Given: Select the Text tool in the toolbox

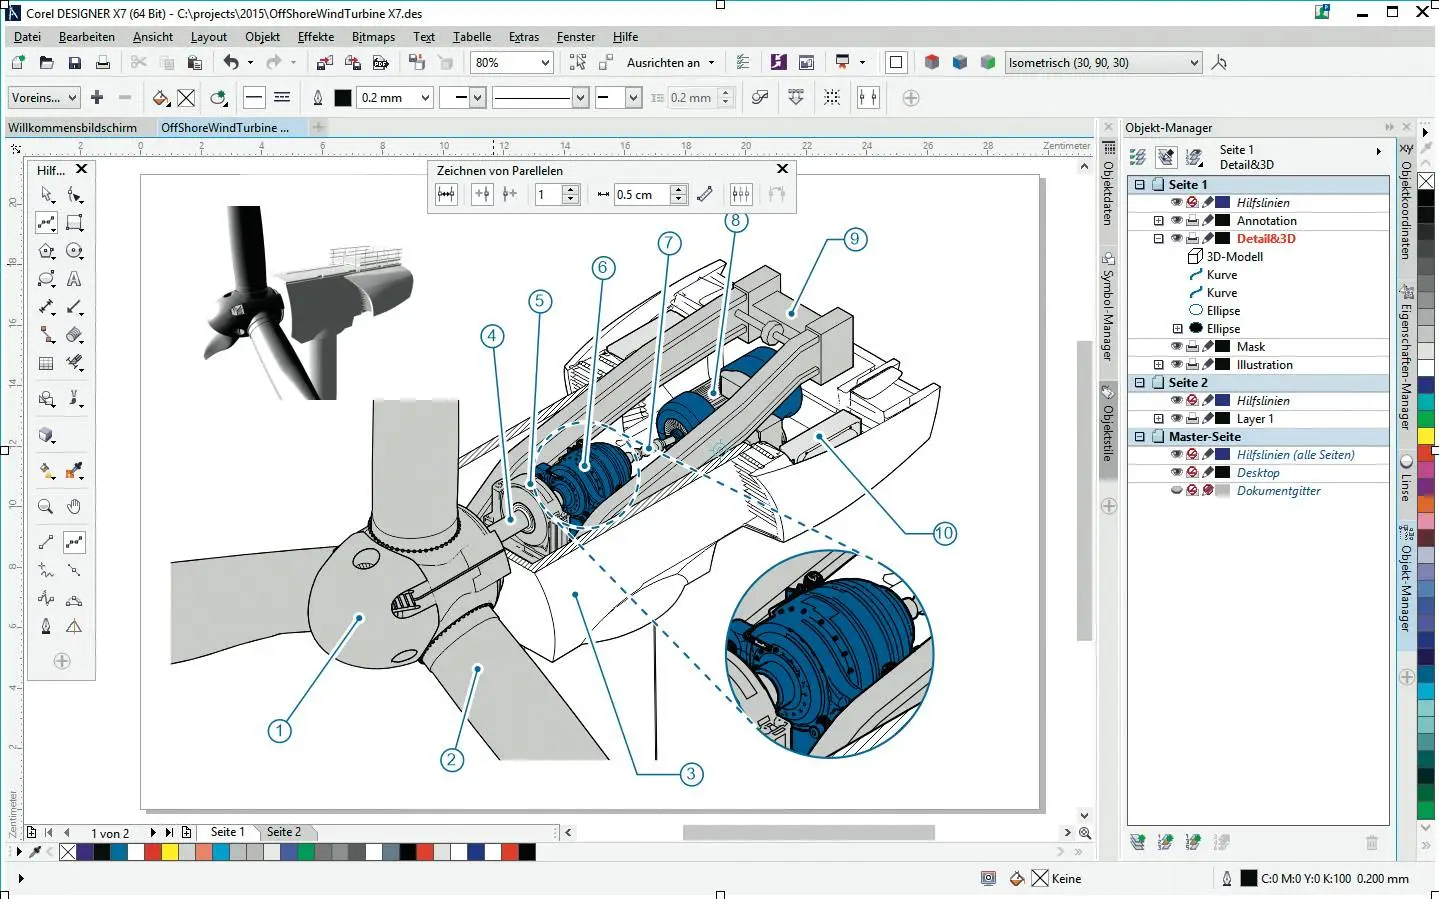Looking at the screenshot, I should tap(74, 279).
